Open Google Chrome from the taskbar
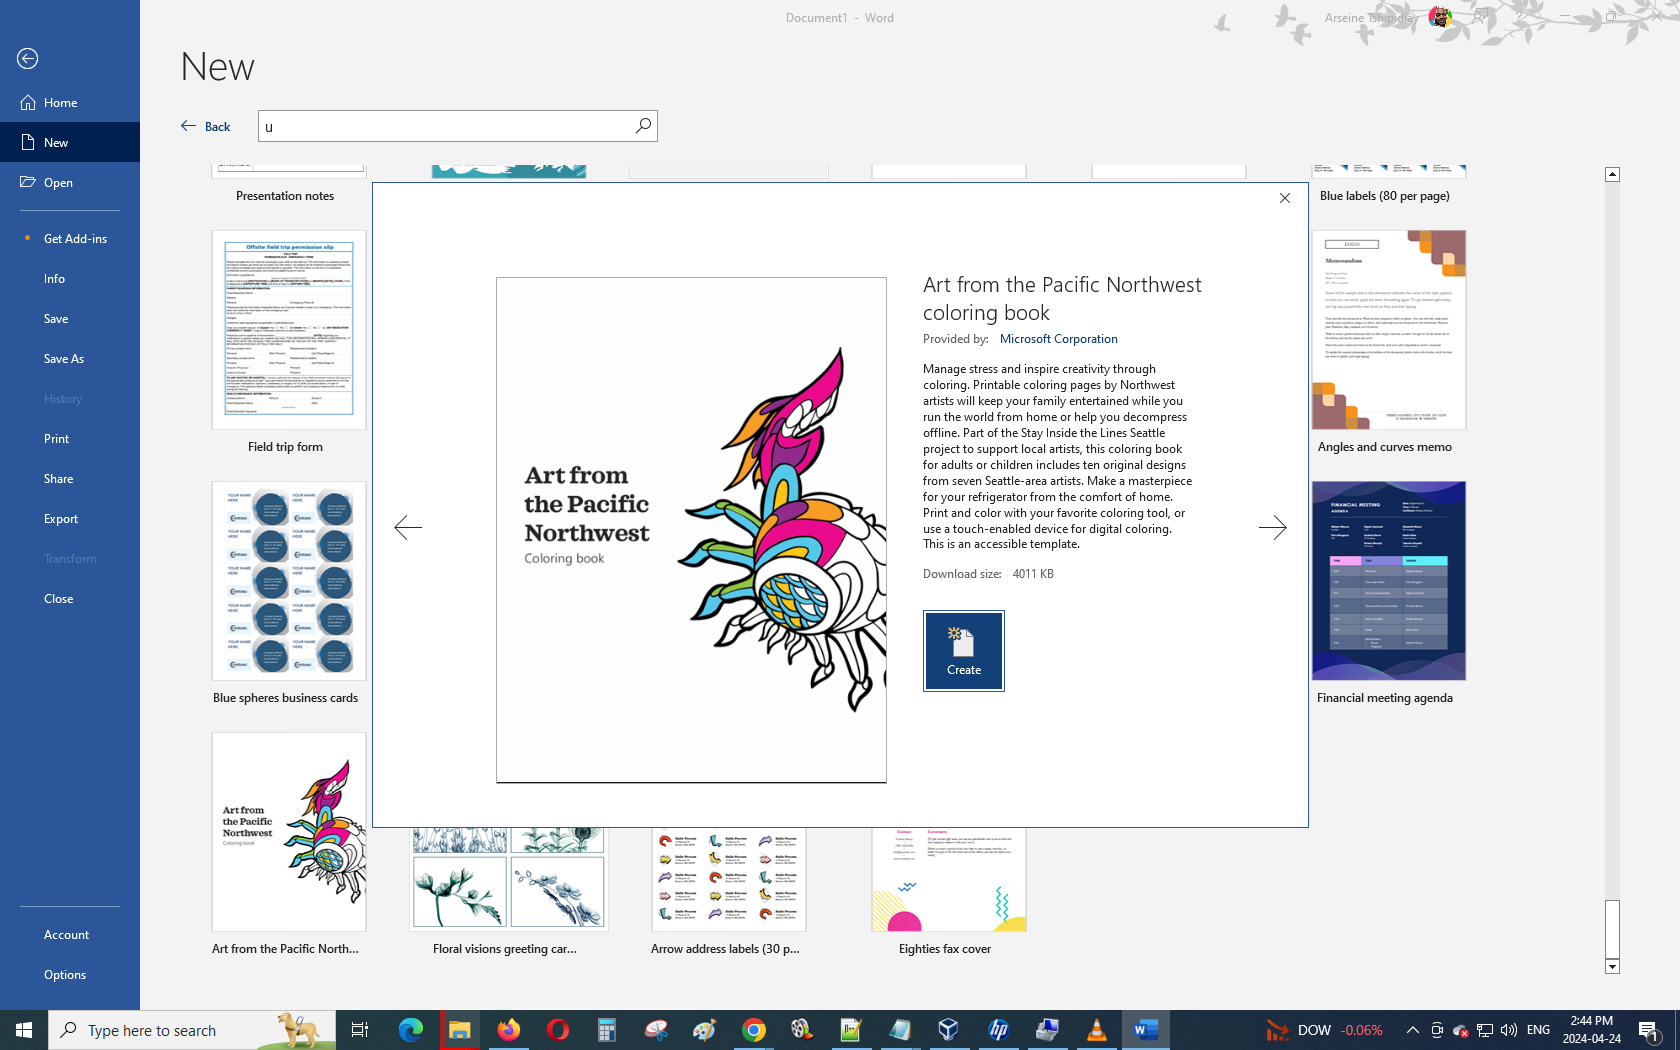This screenshot has width=1680, height=1050. point(753,1030)
